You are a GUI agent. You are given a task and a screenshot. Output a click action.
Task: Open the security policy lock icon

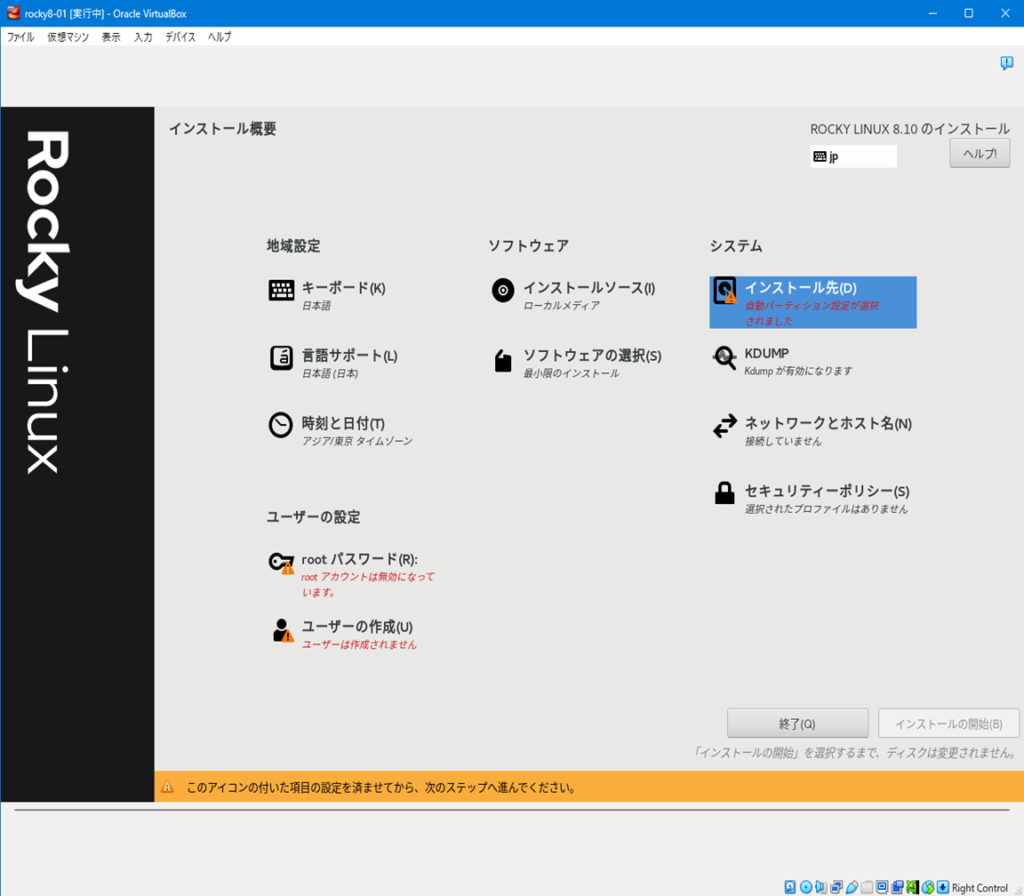tap(724, 493)
